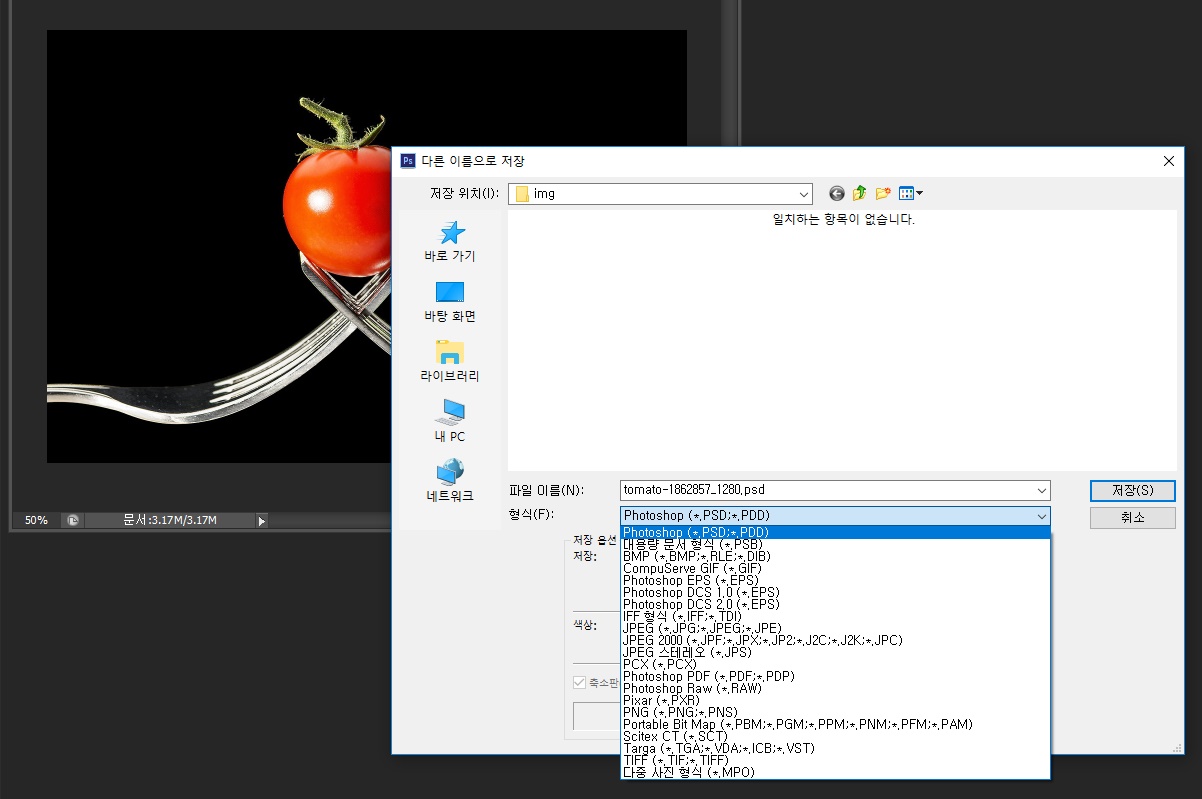The height and width of the screenshot is (799, 1202).
Task: Click the Save (저장) button
Action: (1132, 491)
